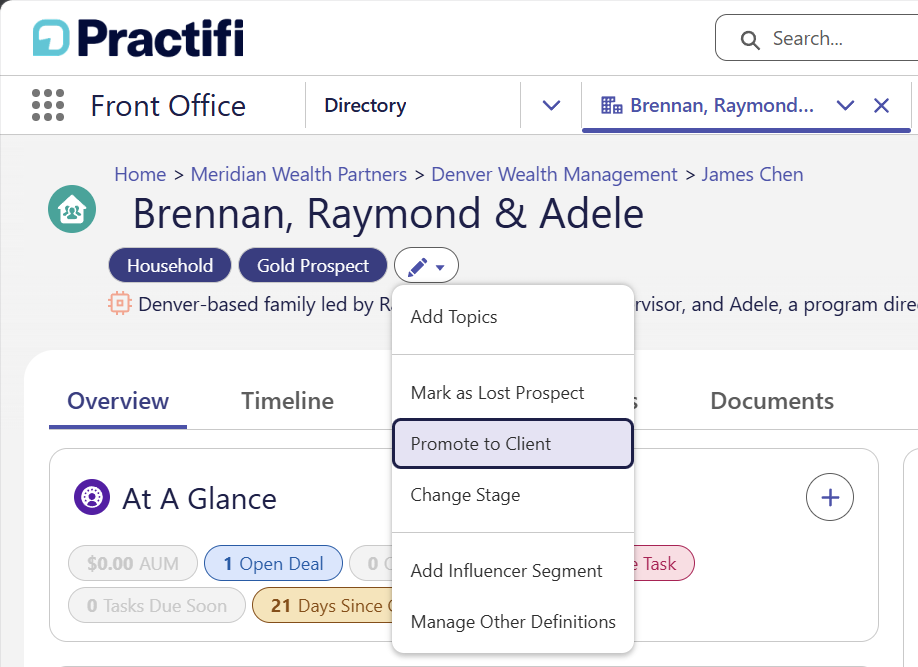Click the building icon on Brennan tab

(x=612, y=105)
